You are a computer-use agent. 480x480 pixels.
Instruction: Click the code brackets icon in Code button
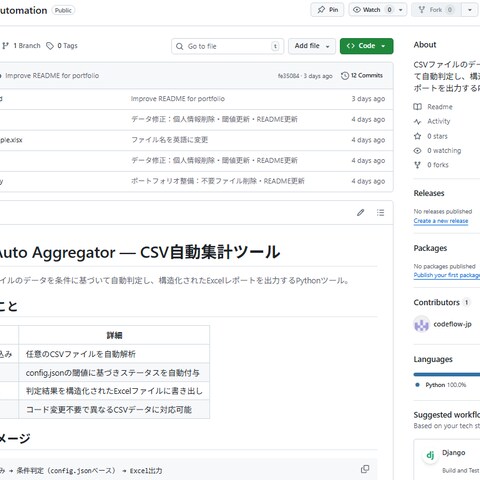350,46
